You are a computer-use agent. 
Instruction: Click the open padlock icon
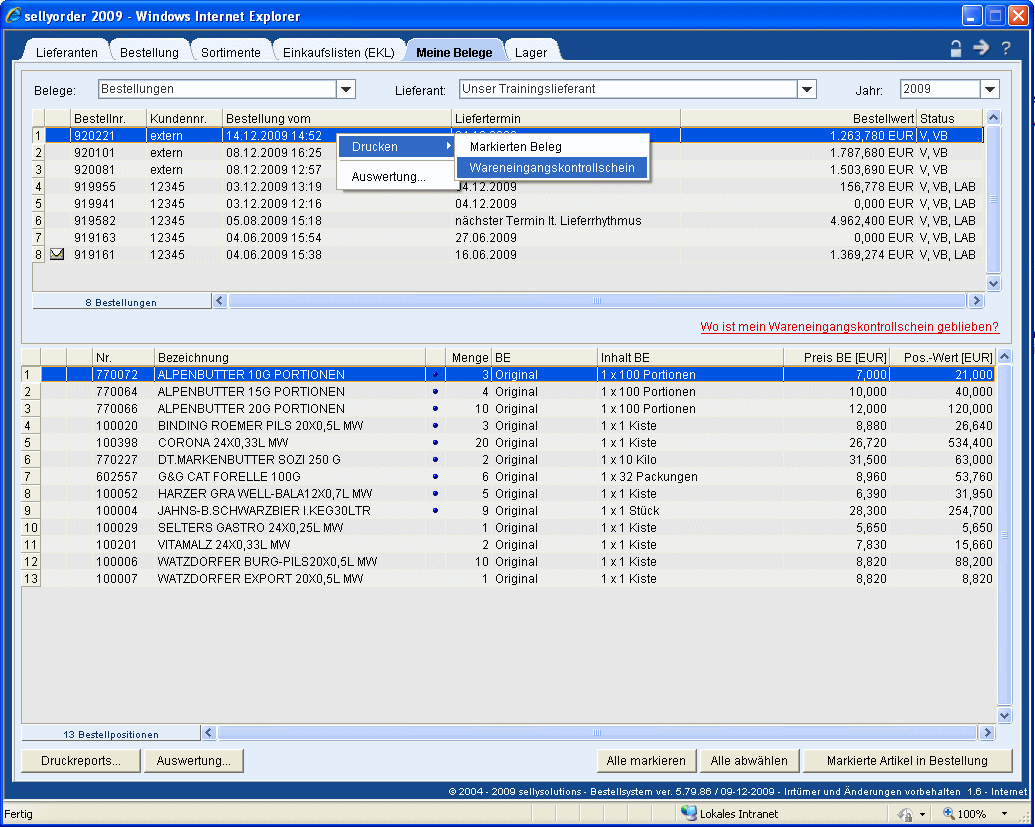click(x=956, y=48)
